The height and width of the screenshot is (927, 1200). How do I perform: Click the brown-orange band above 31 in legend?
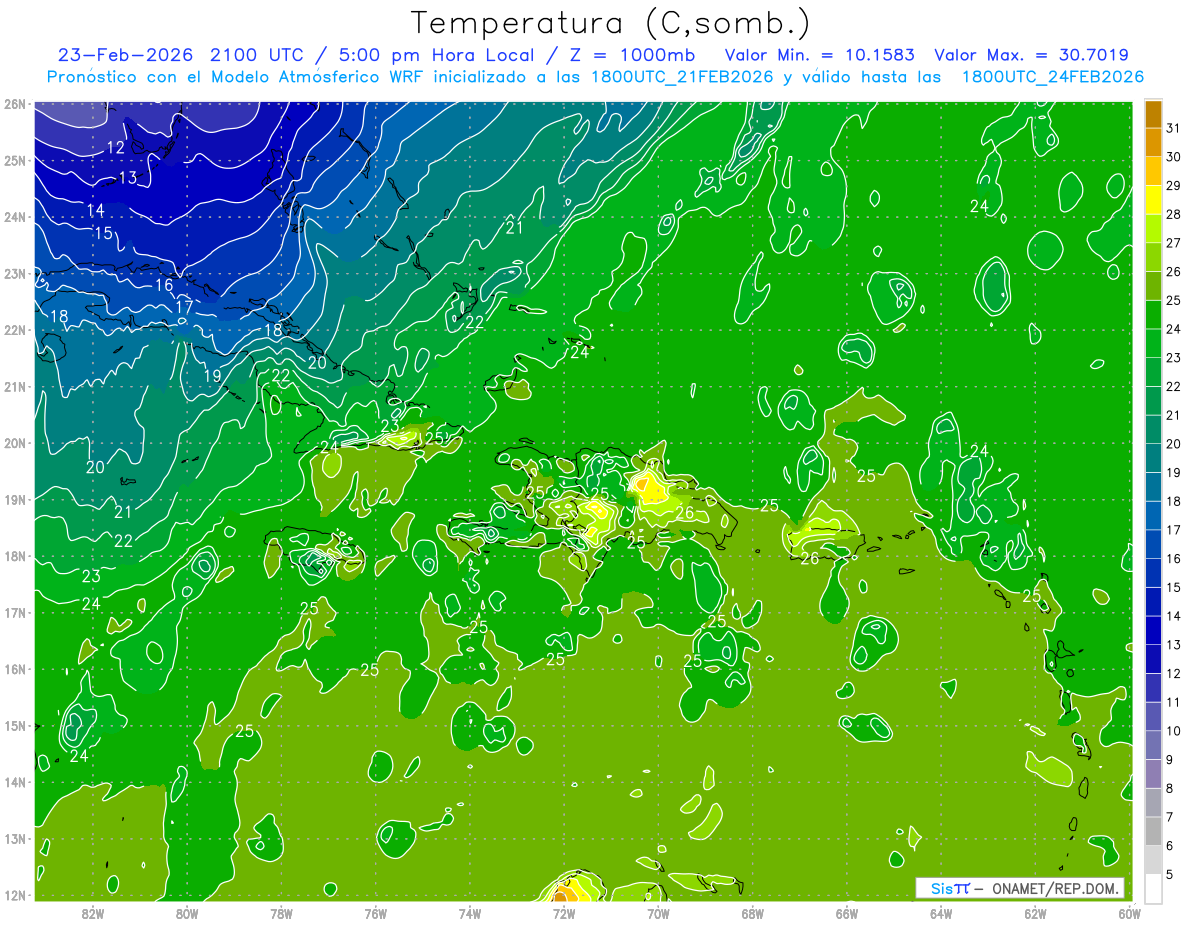(x=1153, y=114)
